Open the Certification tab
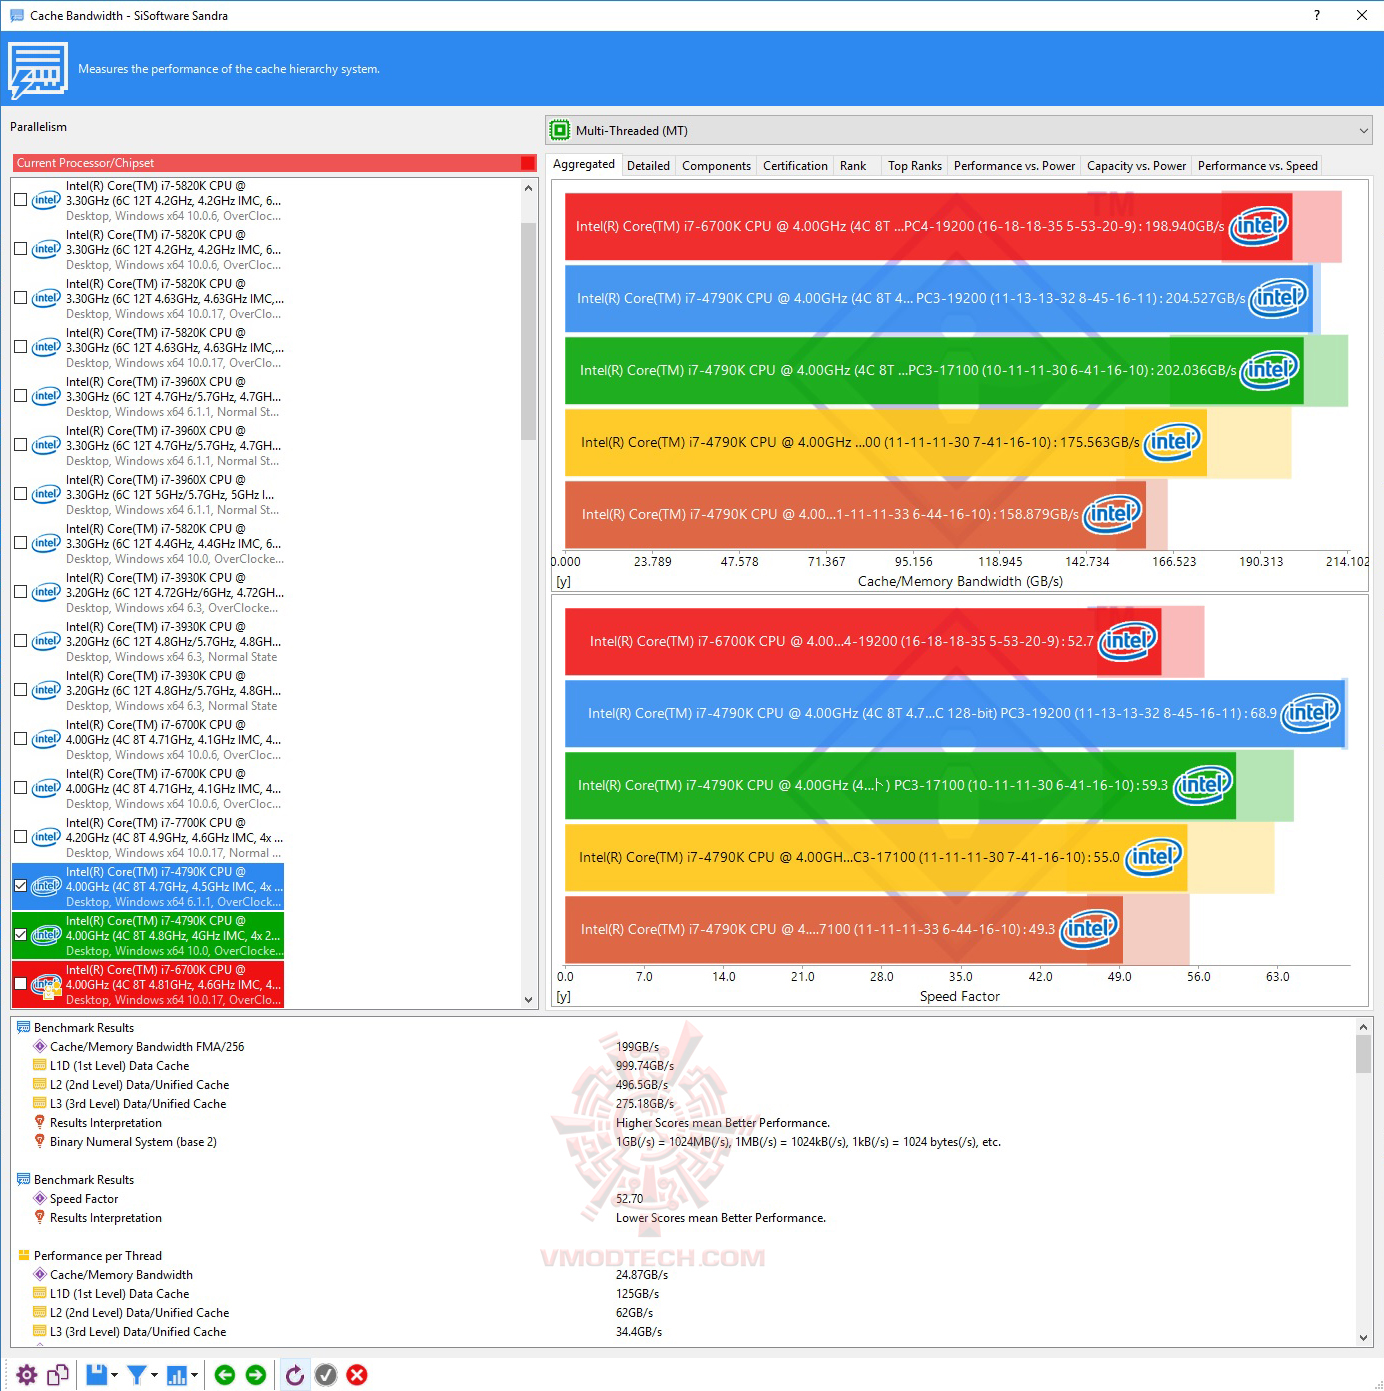 click(x=795, y=166)
